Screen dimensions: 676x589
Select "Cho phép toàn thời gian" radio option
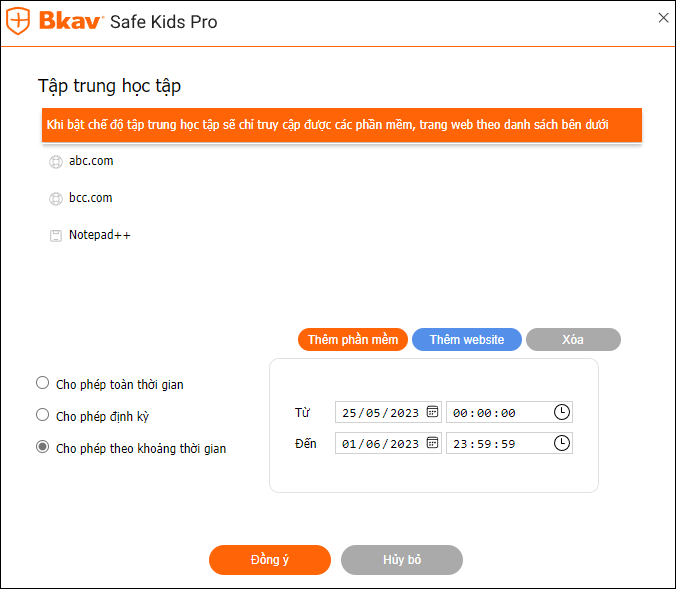(x=42, y=383)
